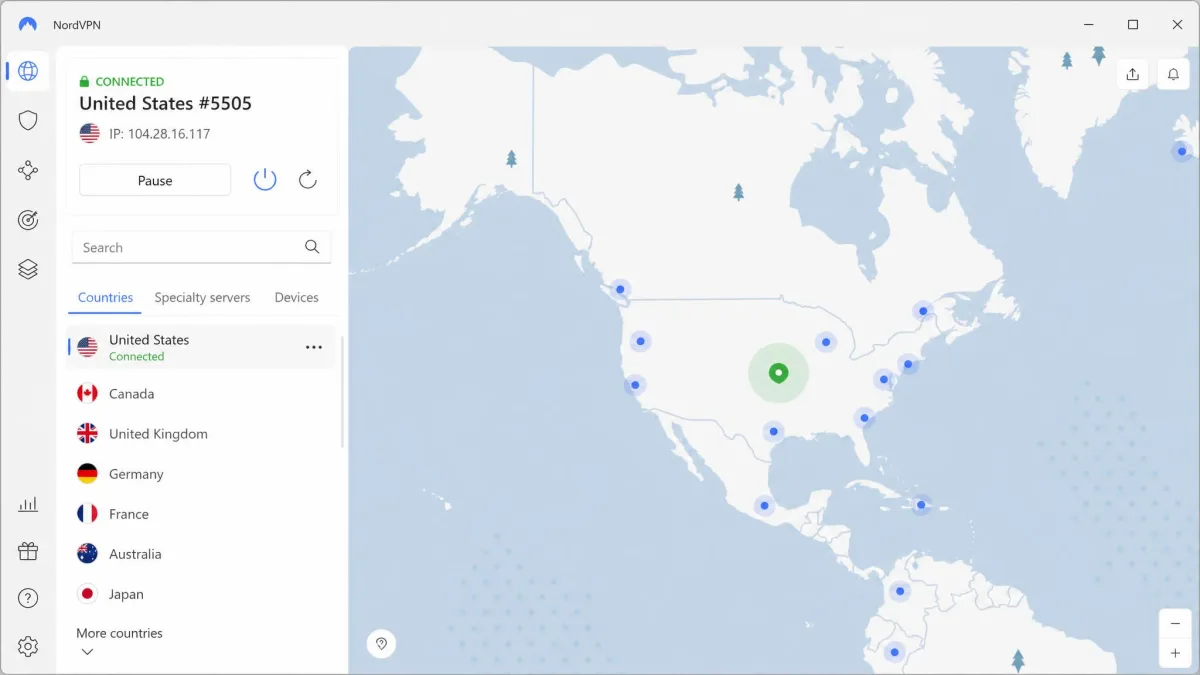Select France in country list
1200x675 pixels.
pyautogui.click(x=201, y=514)
